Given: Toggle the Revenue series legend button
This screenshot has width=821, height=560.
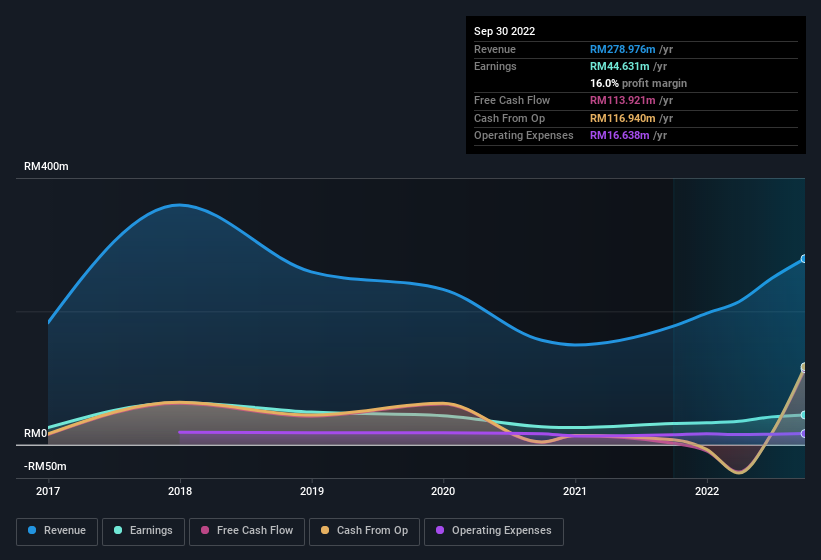Looking at the screenshot, I should coord(57,532).
